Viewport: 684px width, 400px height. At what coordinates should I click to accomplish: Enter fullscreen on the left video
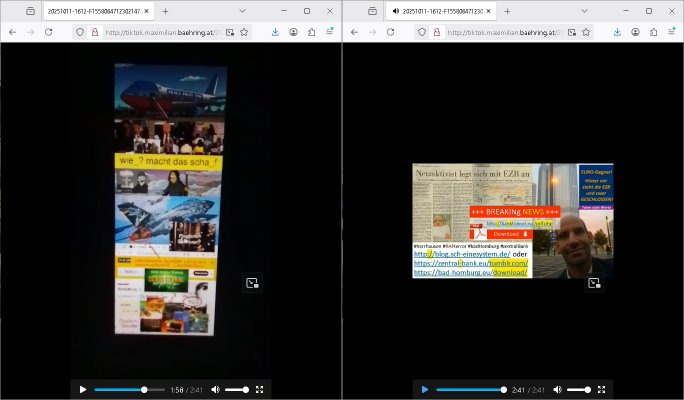(x=259, y=389)
